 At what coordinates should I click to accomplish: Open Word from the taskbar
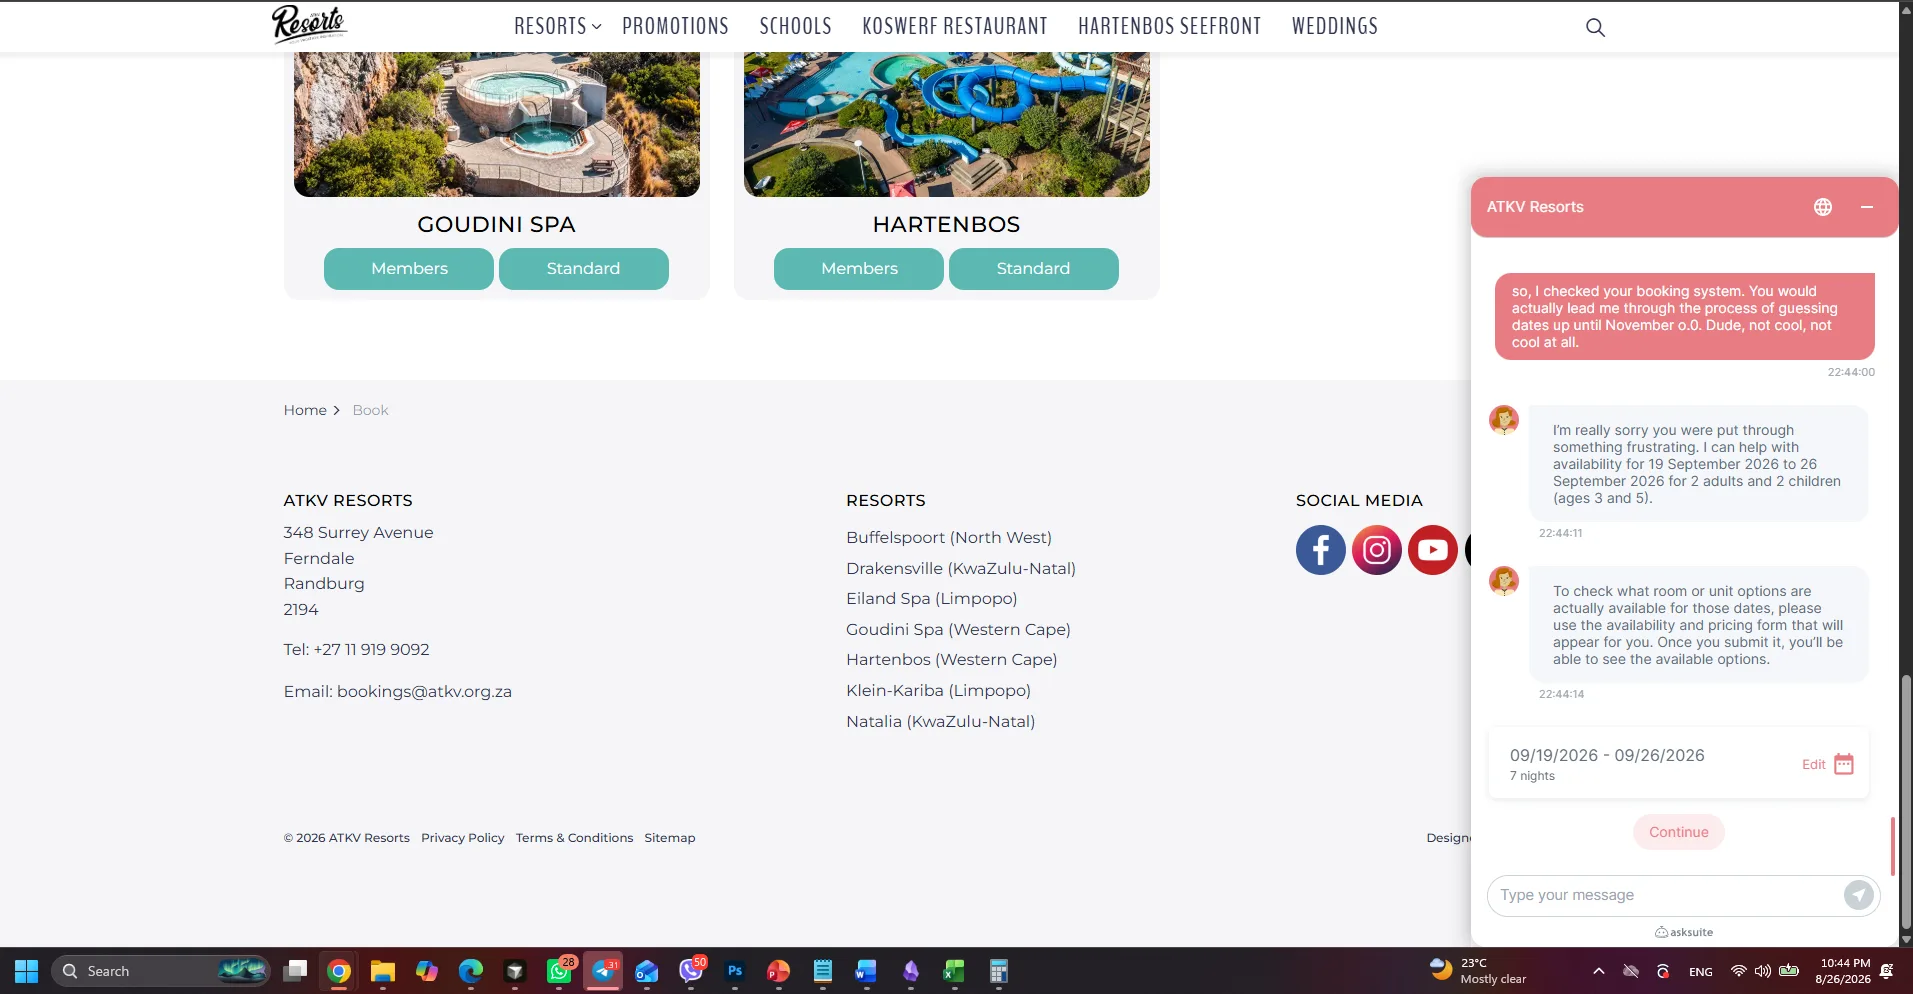point(866,971)
